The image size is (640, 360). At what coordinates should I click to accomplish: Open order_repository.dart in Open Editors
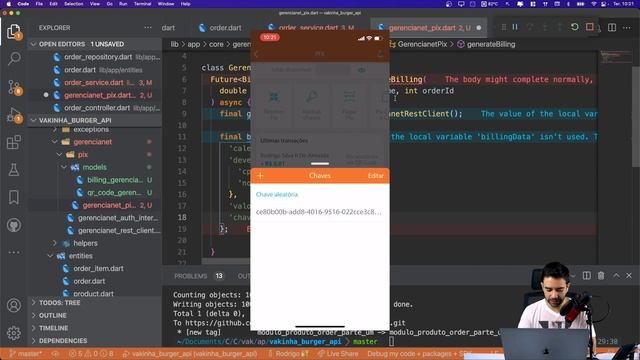click(x=98, y=57)
